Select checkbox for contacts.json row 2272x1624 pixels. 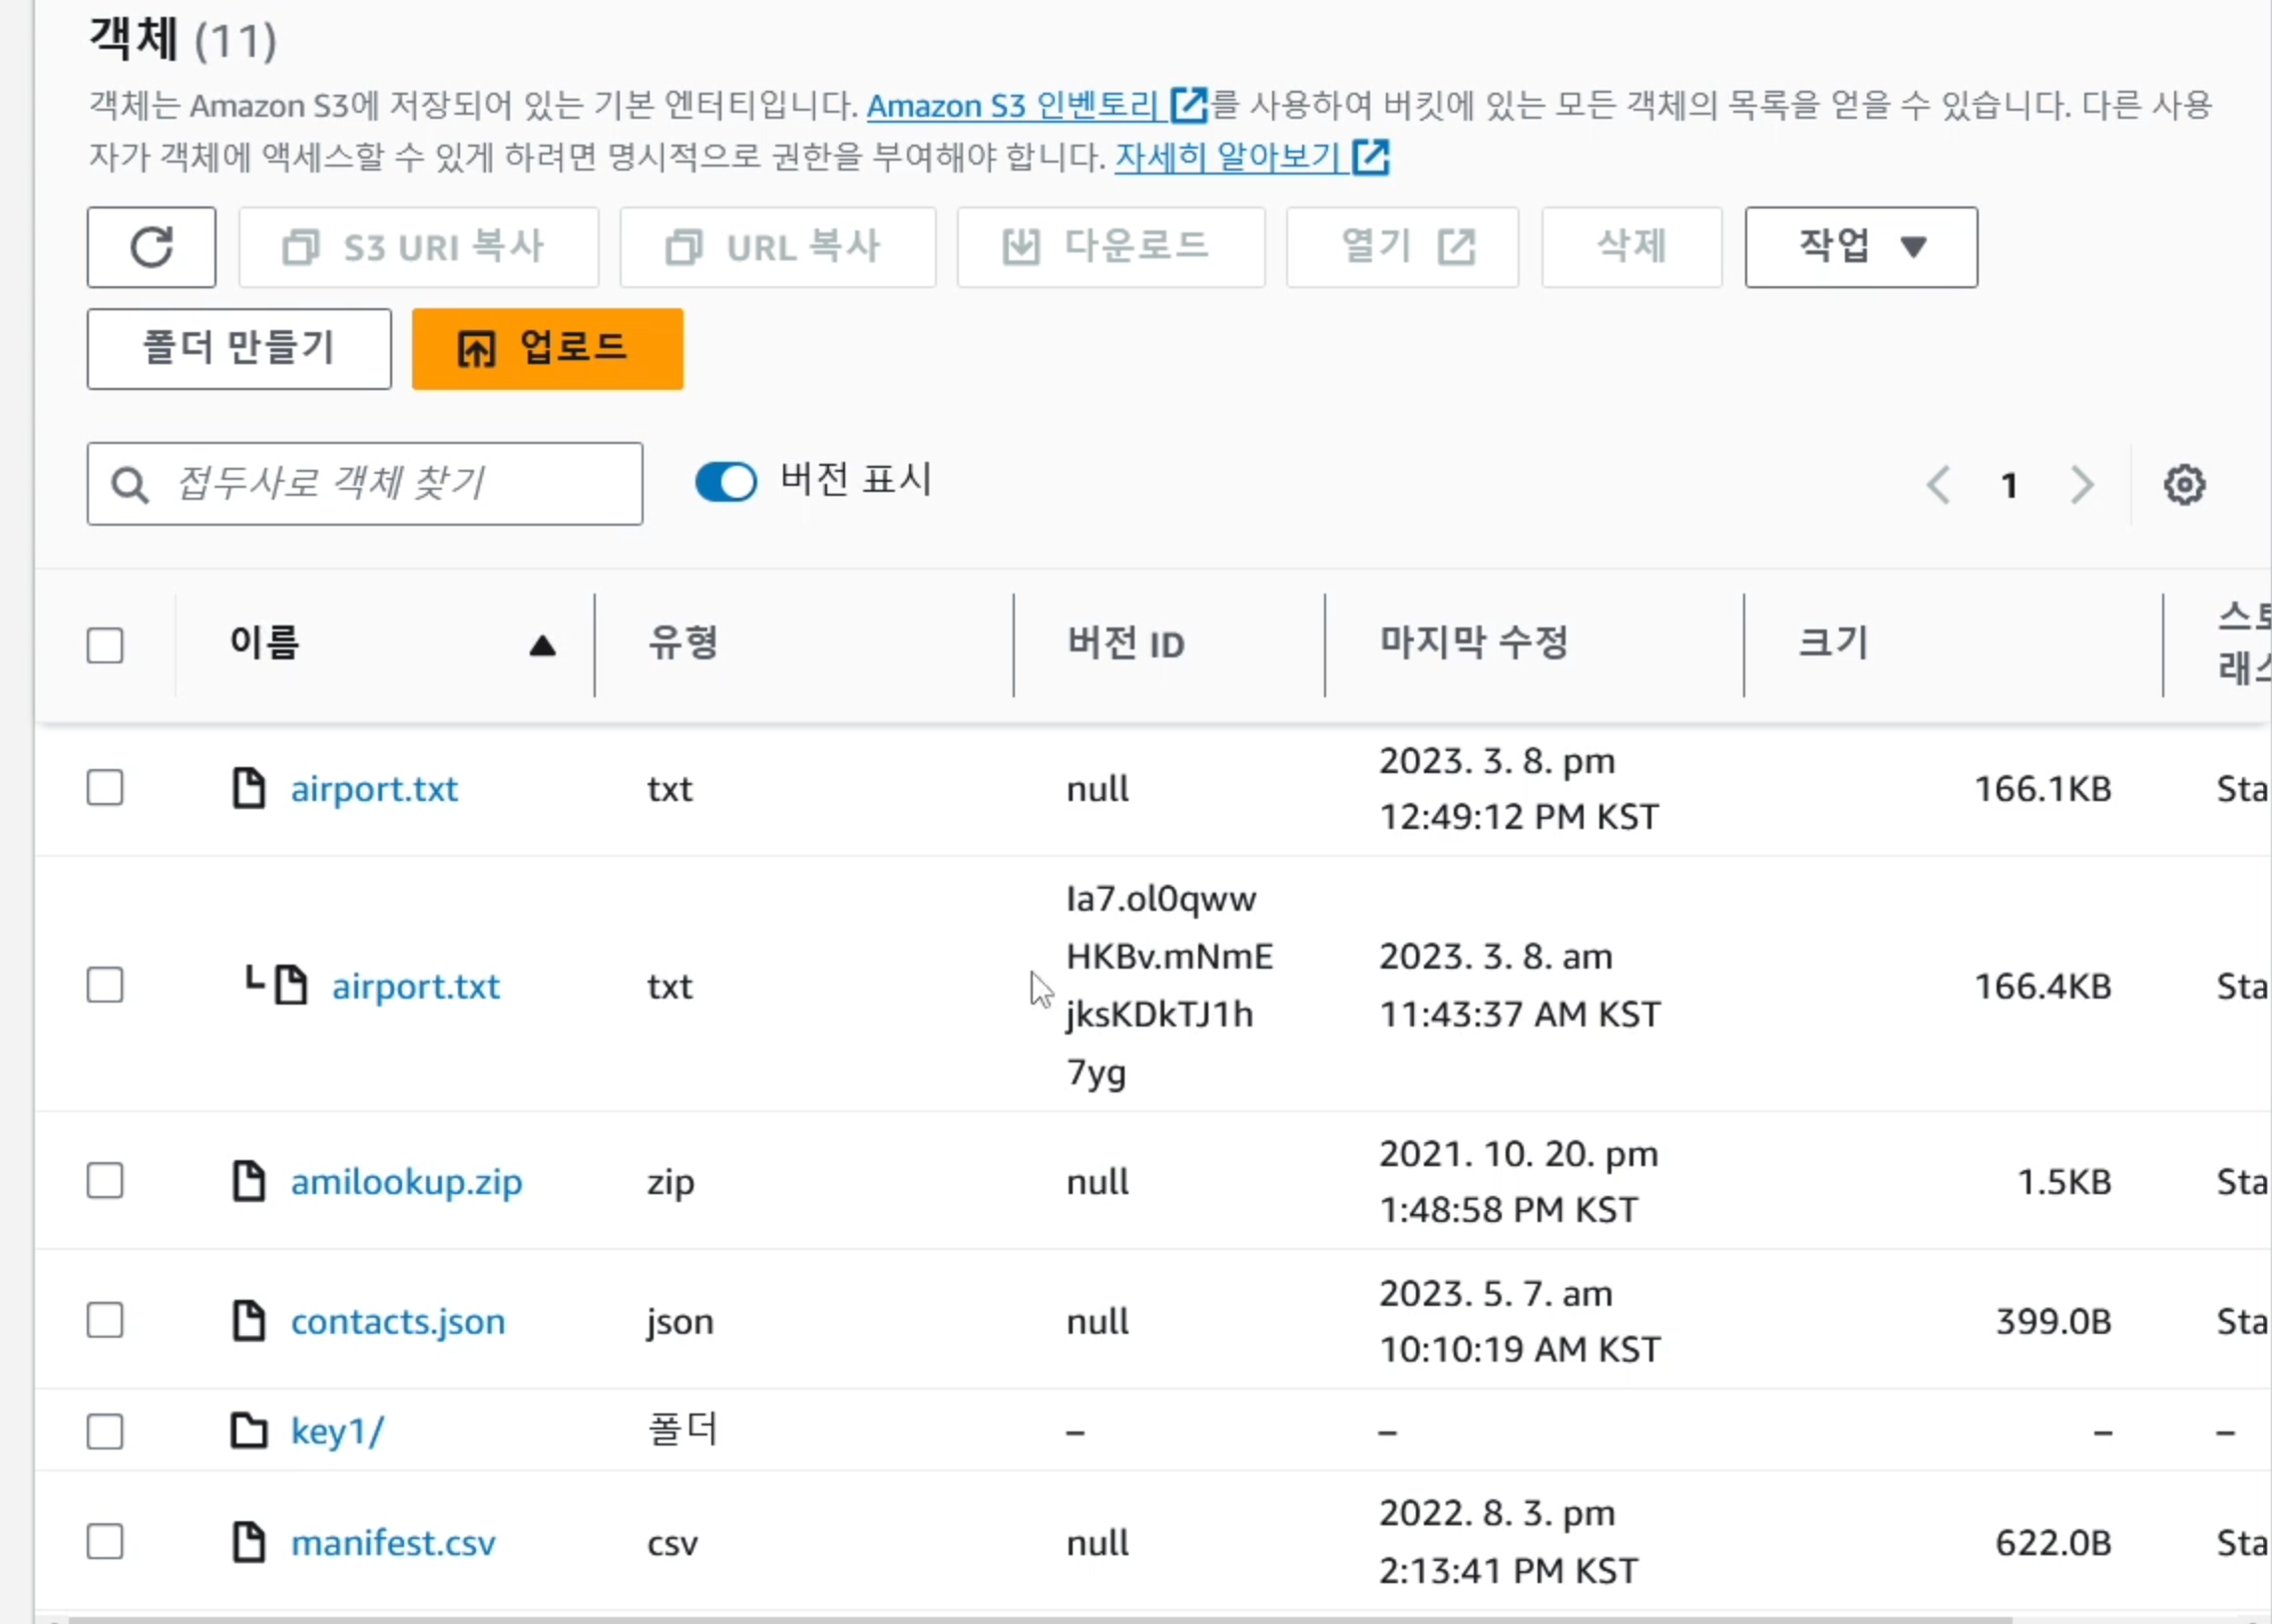105,1321
